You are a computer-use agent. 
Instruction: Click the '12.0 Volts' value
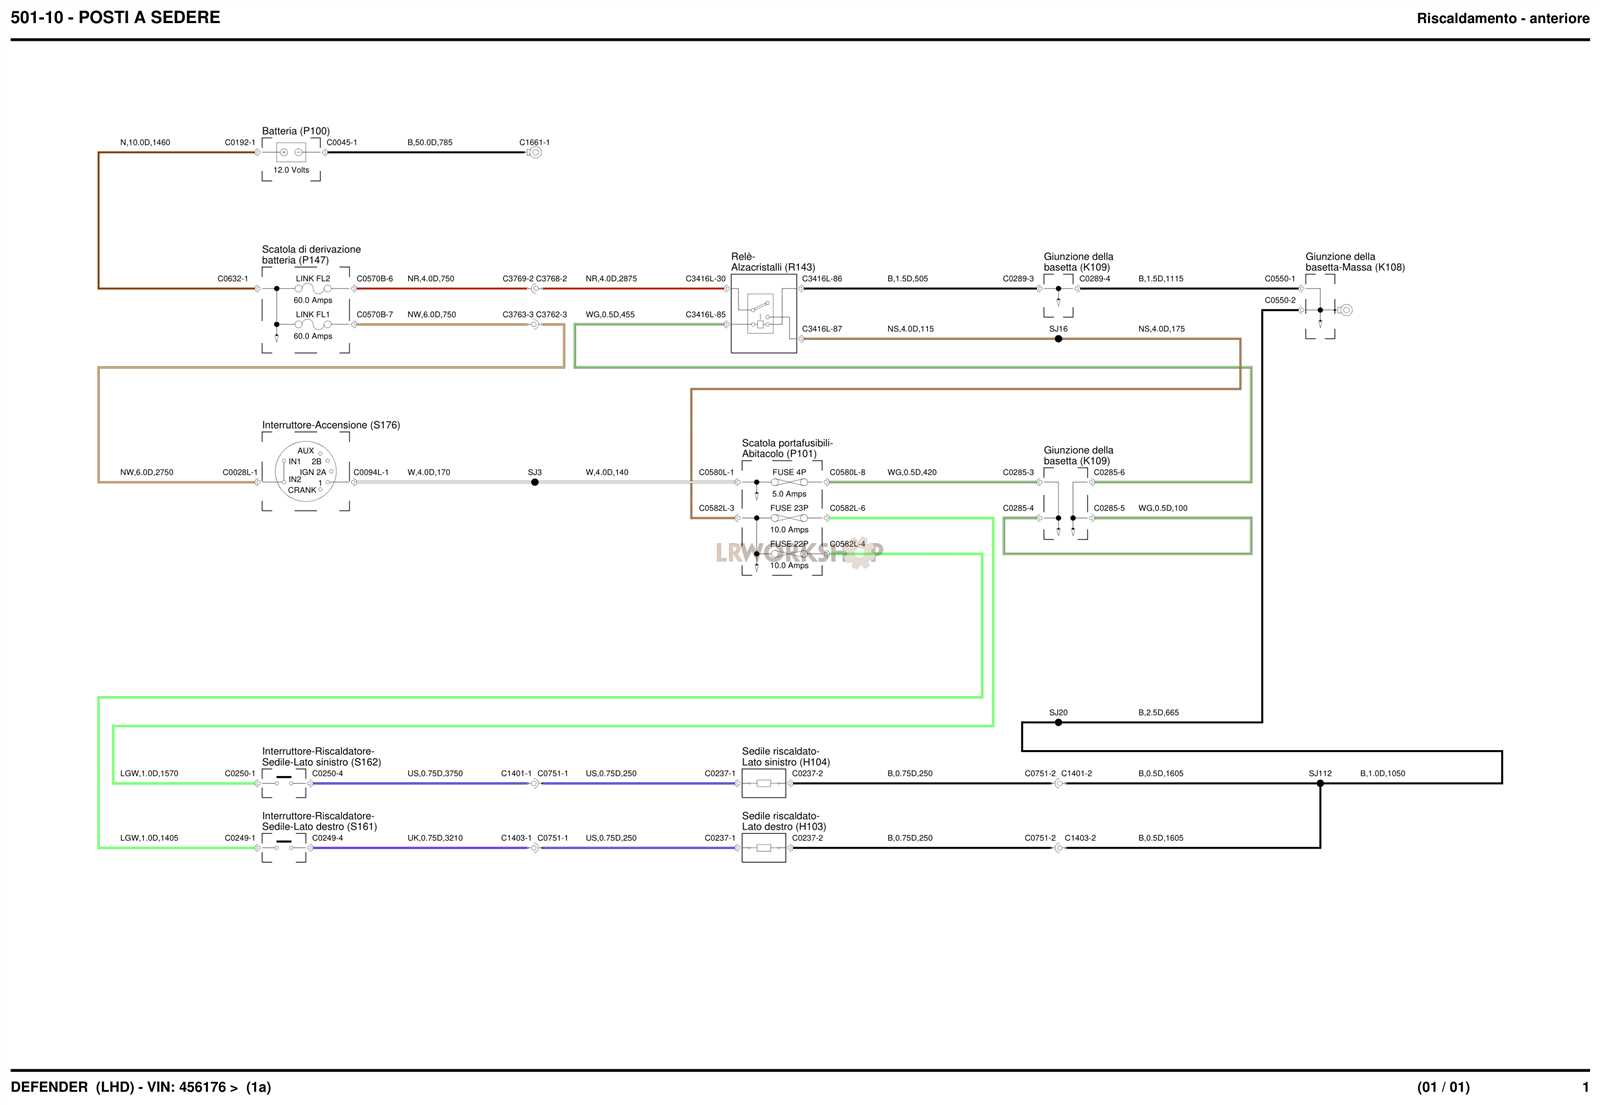click(x=291, y=170)
